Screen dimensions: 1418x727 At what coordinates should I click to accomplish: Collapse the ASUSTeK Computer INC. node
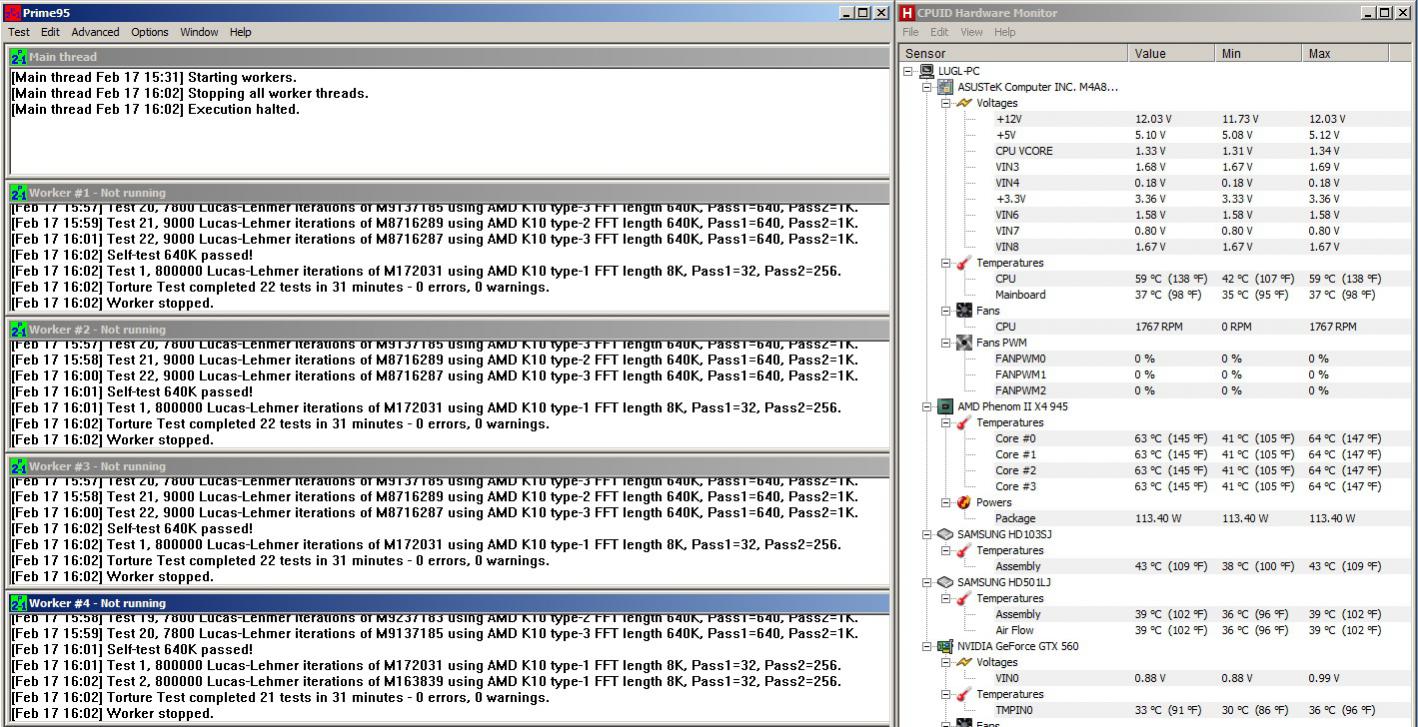(x=927, y=87)
